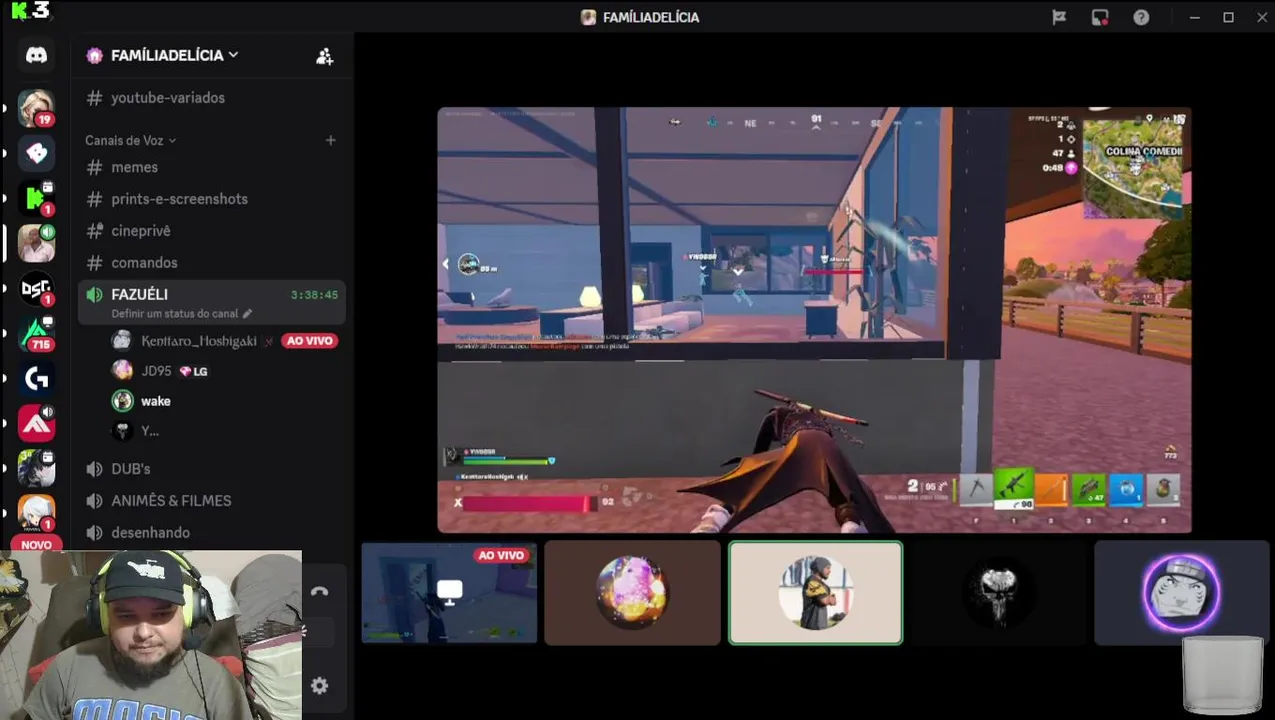The image size is (1275, 720).
Task: Select the skull avatar participant tile
Action: click(x=998, y=593)
